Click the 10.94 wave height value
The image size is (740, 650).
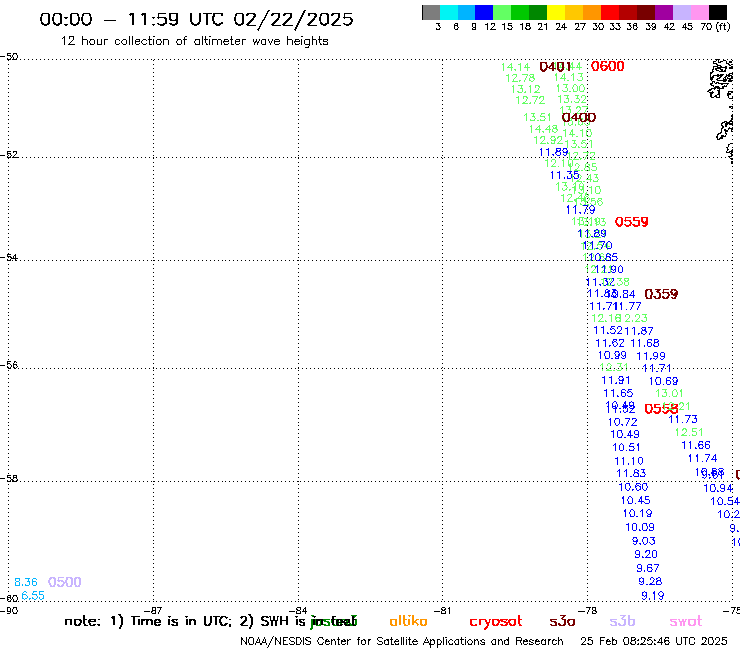click(x=718, y=489)
